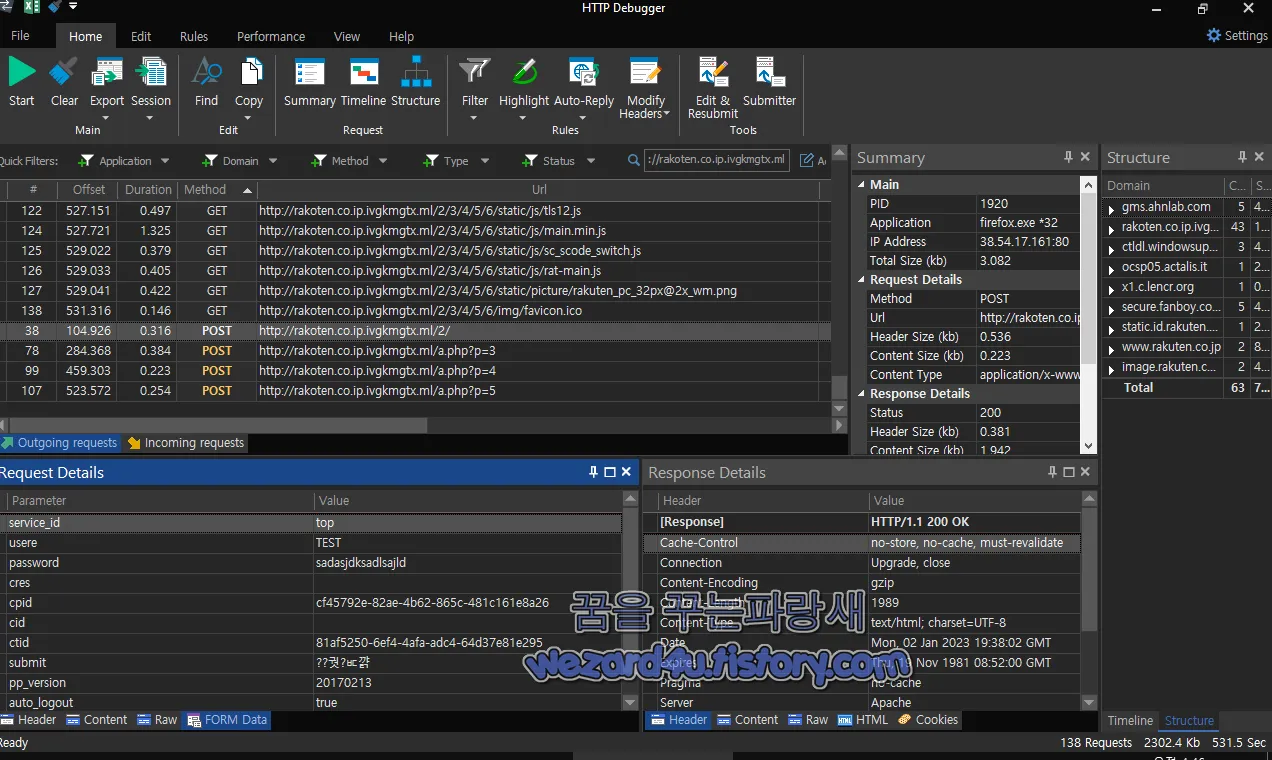Open the Filter rules icon

pyautogui.click(x=475, y=72)
